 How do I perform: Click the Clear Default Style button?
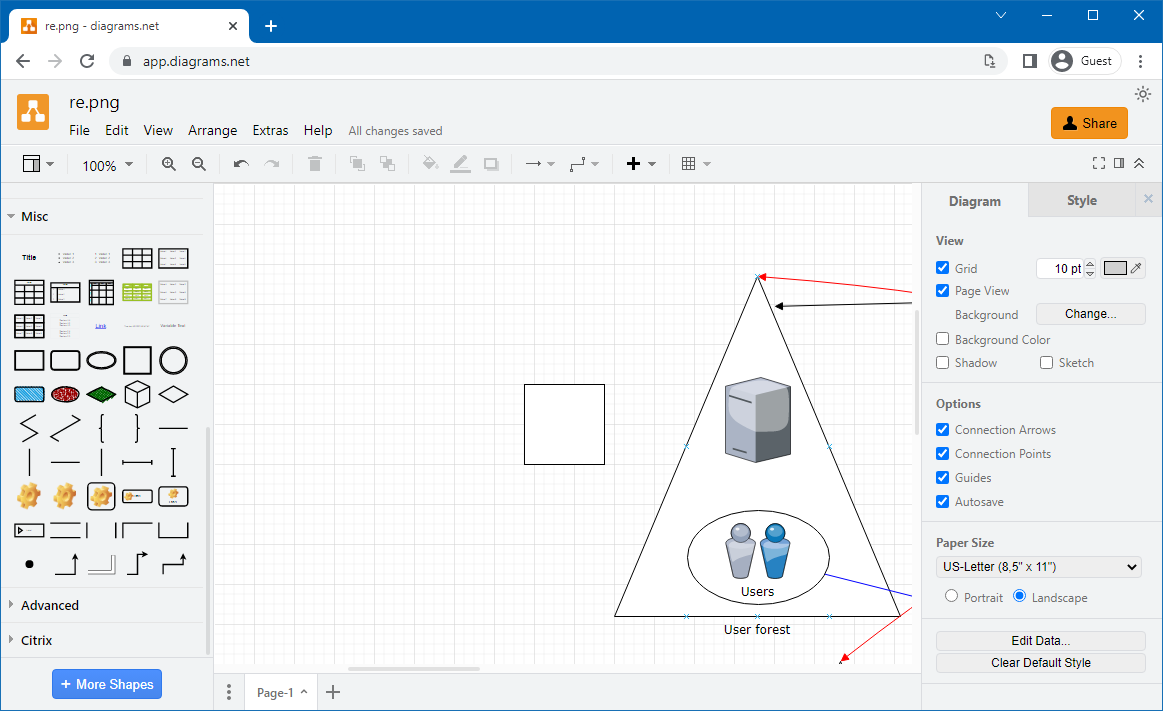1040,662
